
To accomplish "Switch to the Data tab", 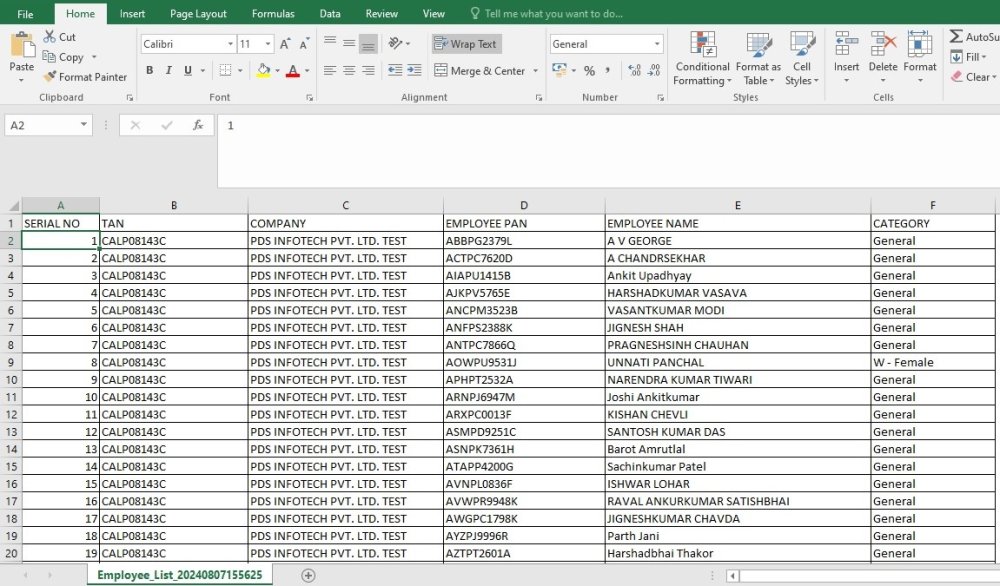I will [x=330, y=13].
